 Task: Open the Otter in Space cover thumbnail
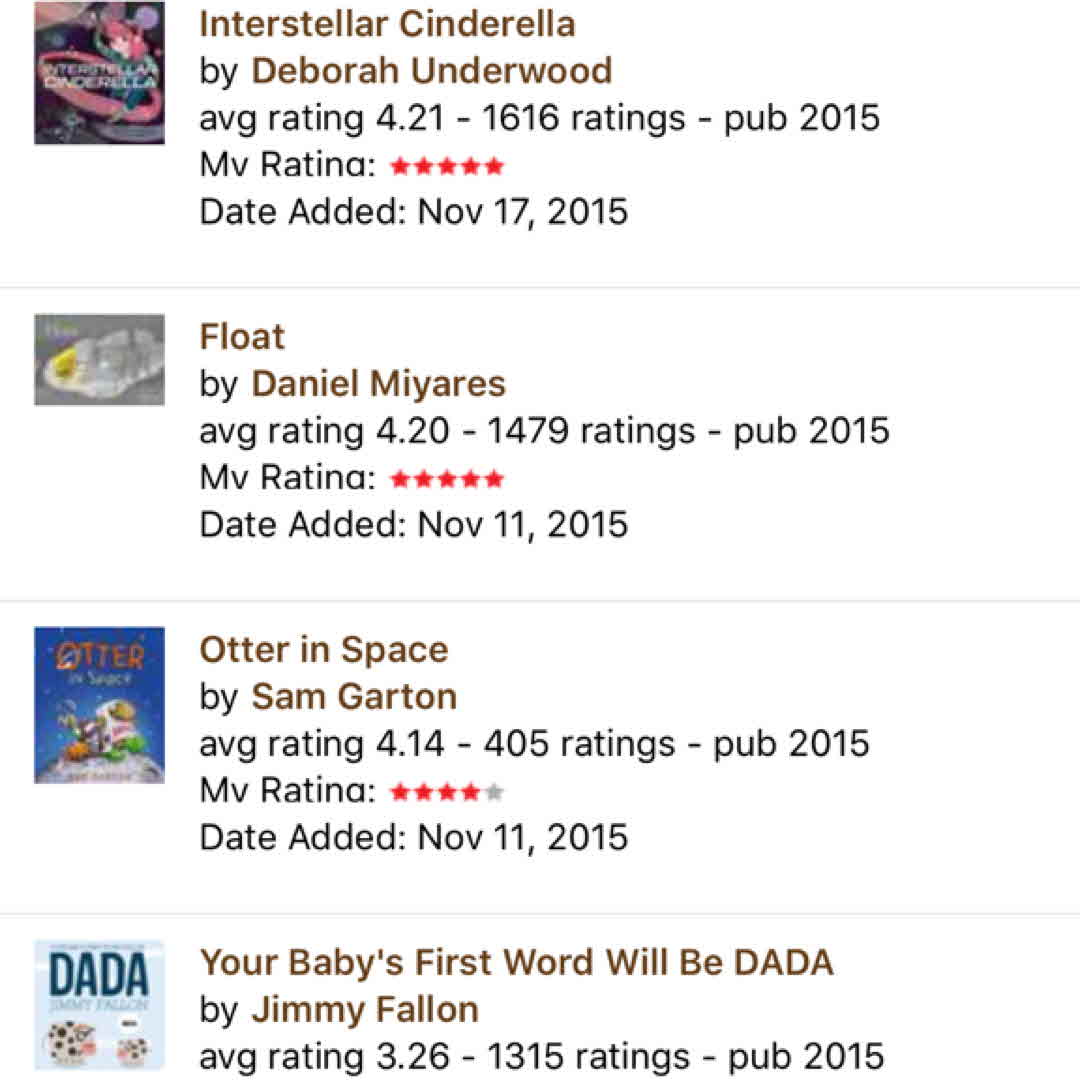coord(99,705)
